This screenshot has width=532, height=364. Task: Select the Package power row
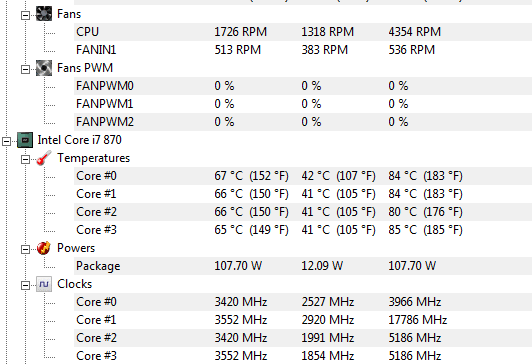point(303,266)
